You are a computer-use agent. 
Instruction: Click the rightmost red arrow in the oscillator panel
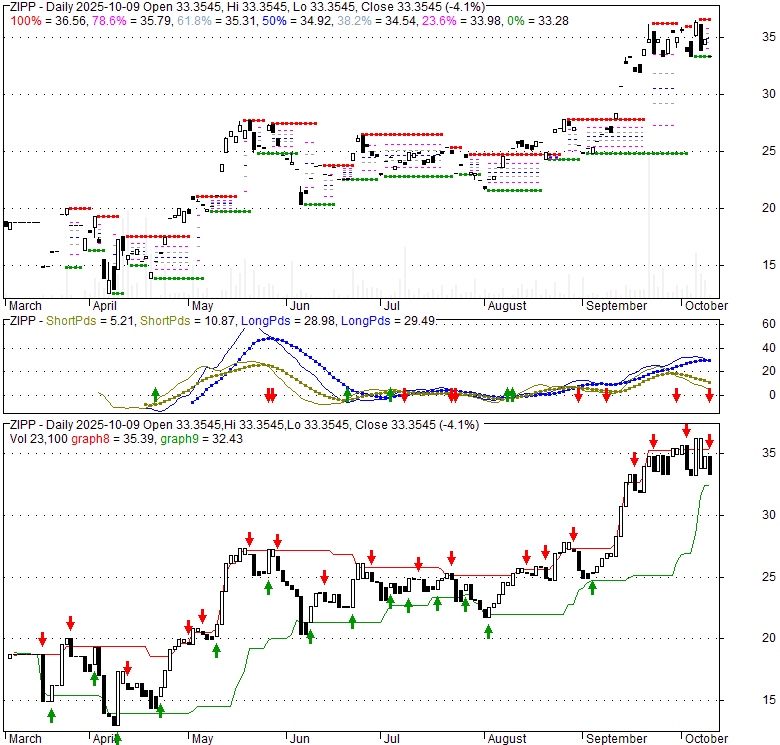click(709, 395)
